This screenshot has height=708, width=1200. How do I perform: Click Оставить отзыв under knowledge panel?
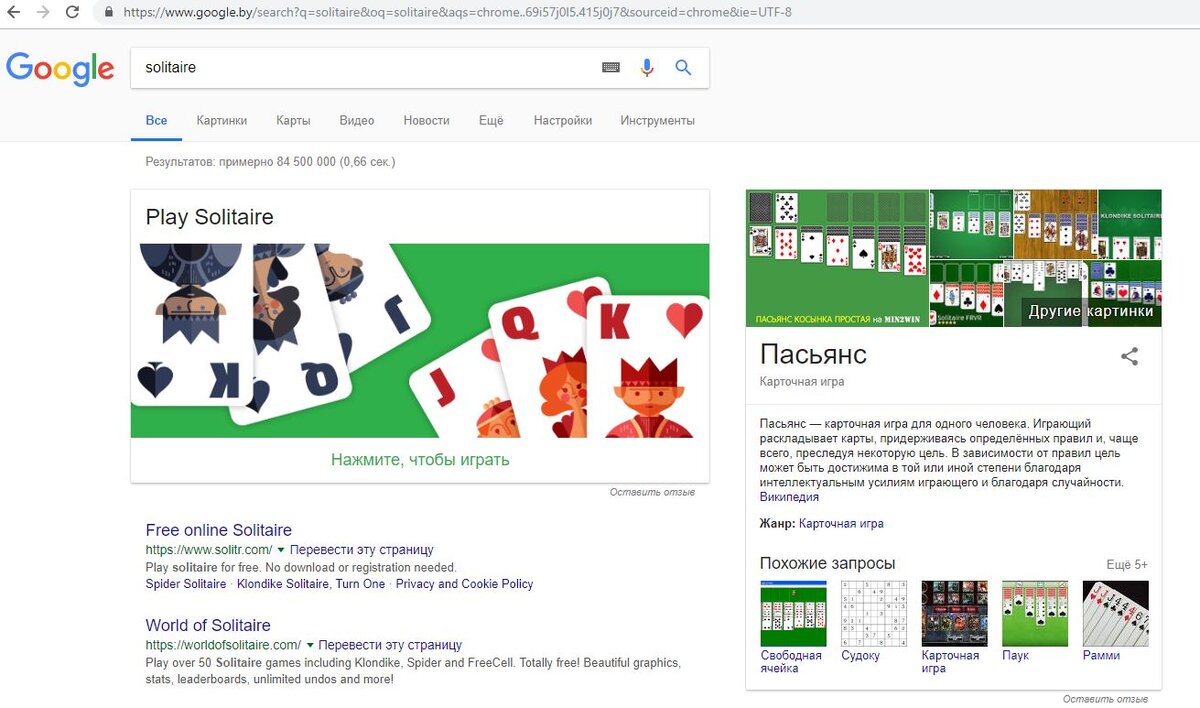coord(1105,699)
